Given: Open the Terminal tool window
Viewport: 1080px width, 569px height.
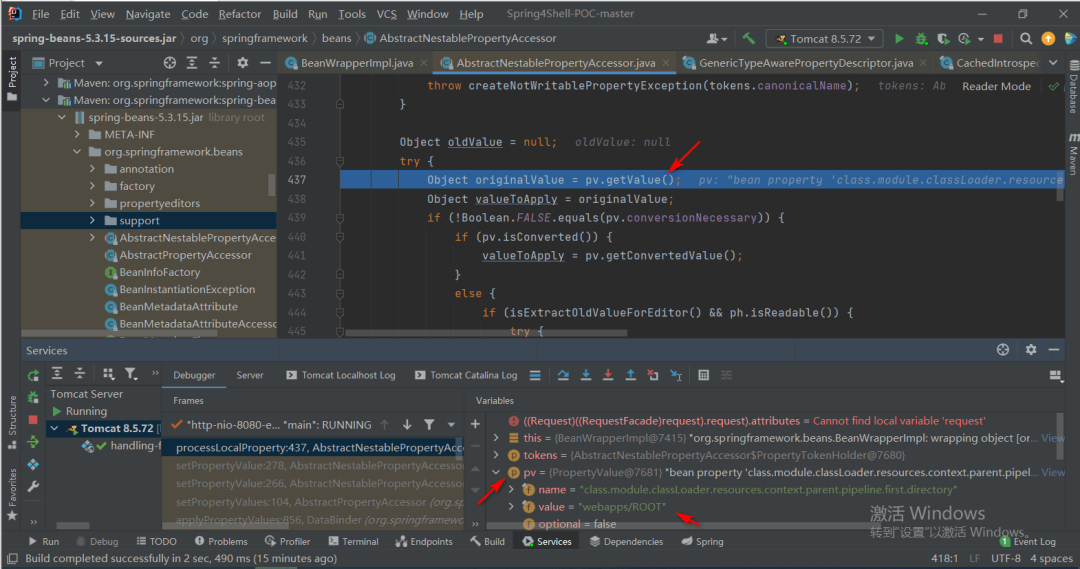Looking at the screenshot, I should (353, 541).
